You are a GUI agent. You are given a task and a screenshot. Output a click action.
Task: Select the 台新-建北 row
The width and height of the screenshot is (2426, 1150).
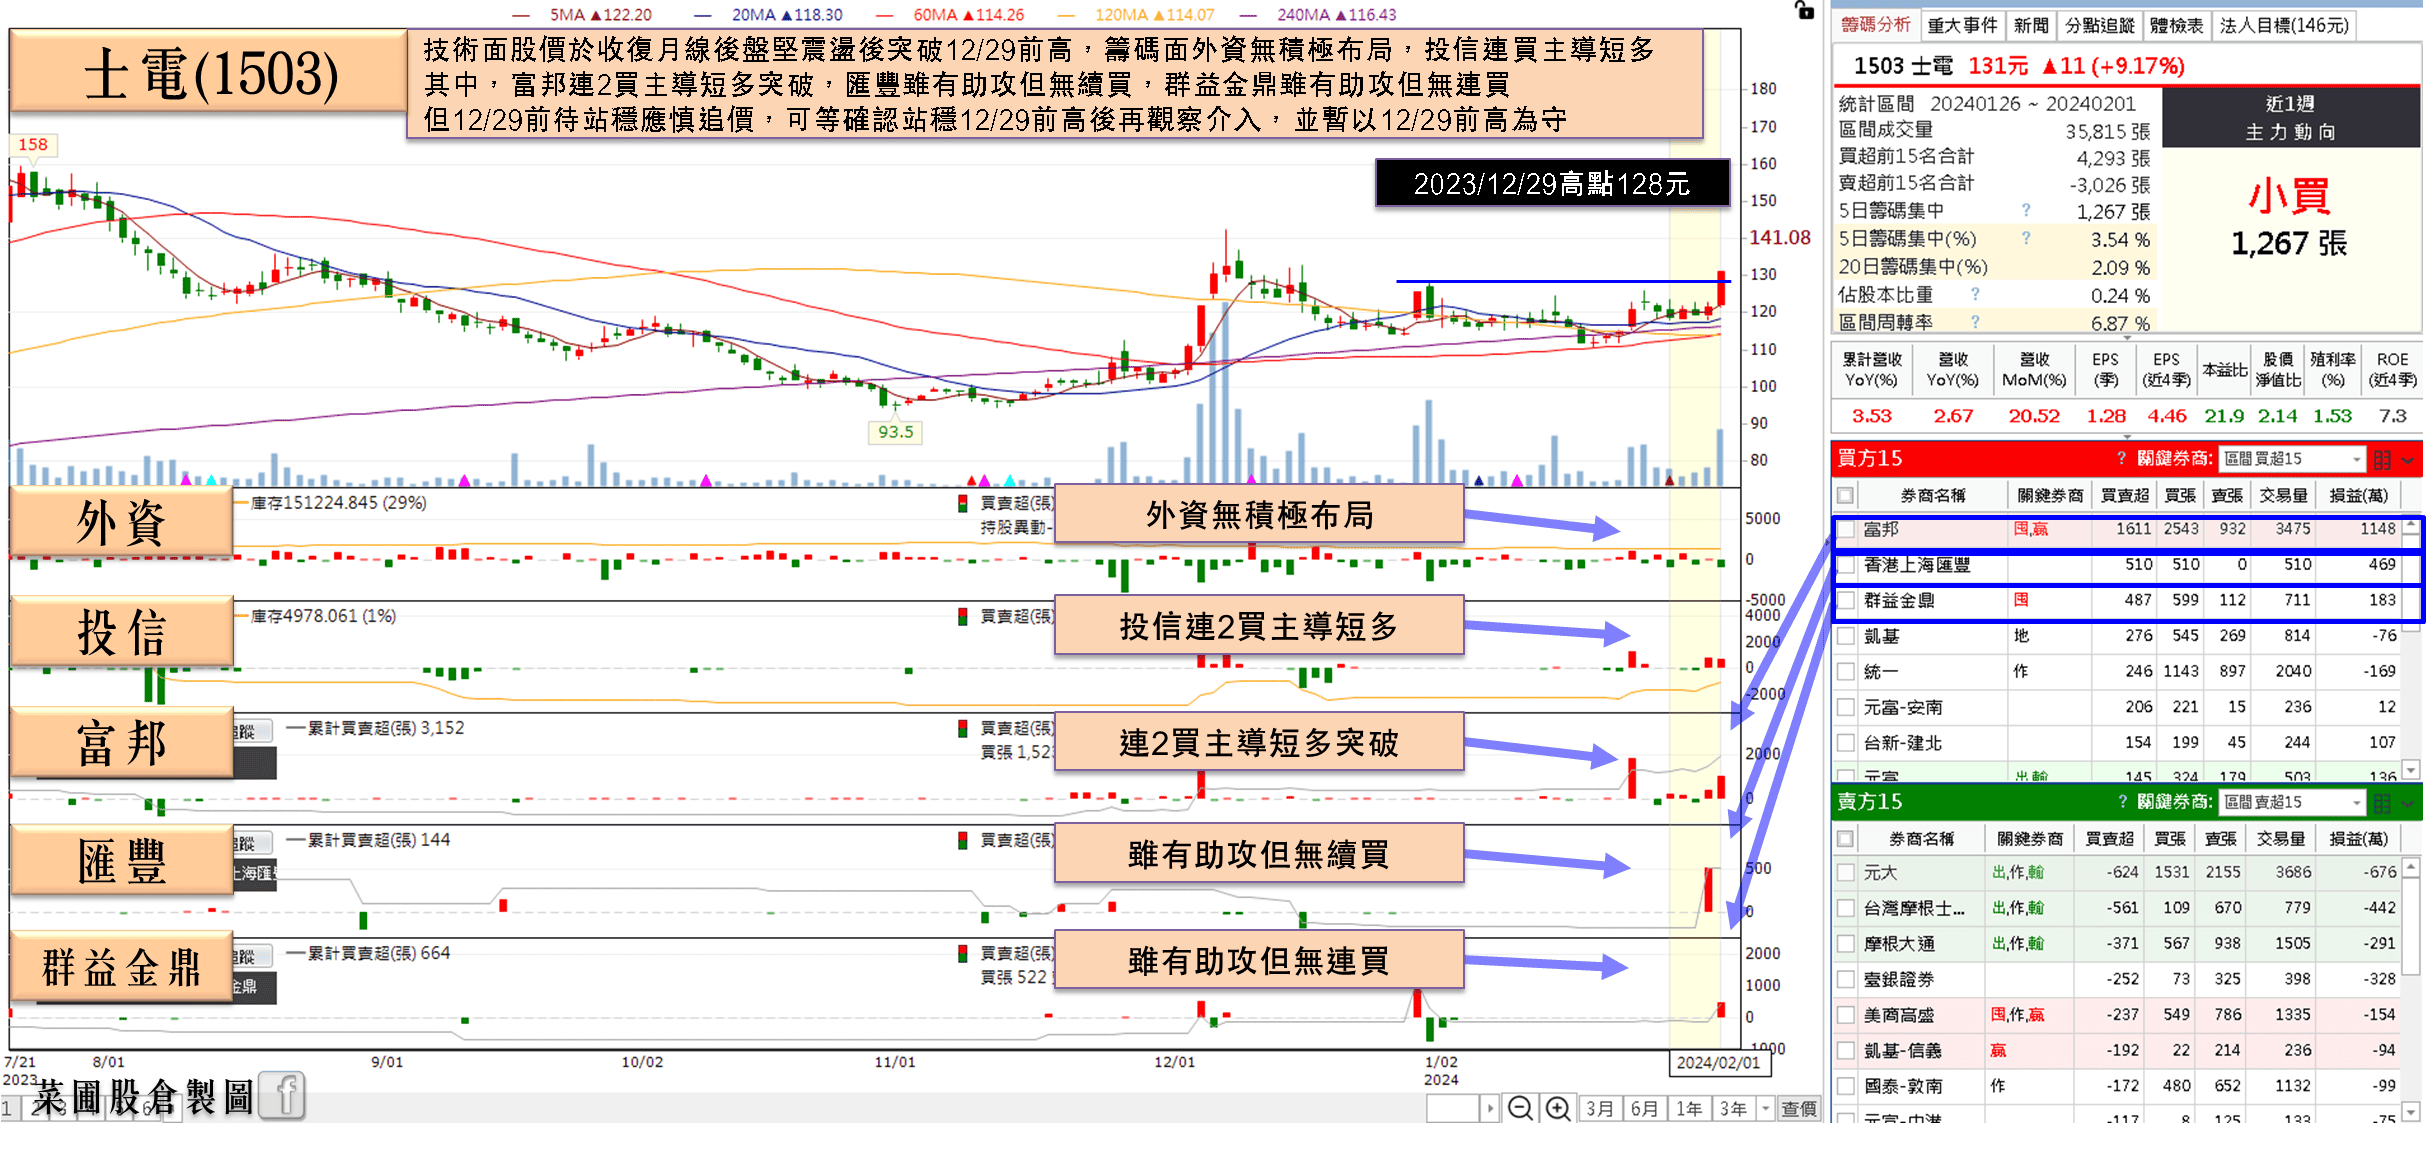tap(2118, 742)
